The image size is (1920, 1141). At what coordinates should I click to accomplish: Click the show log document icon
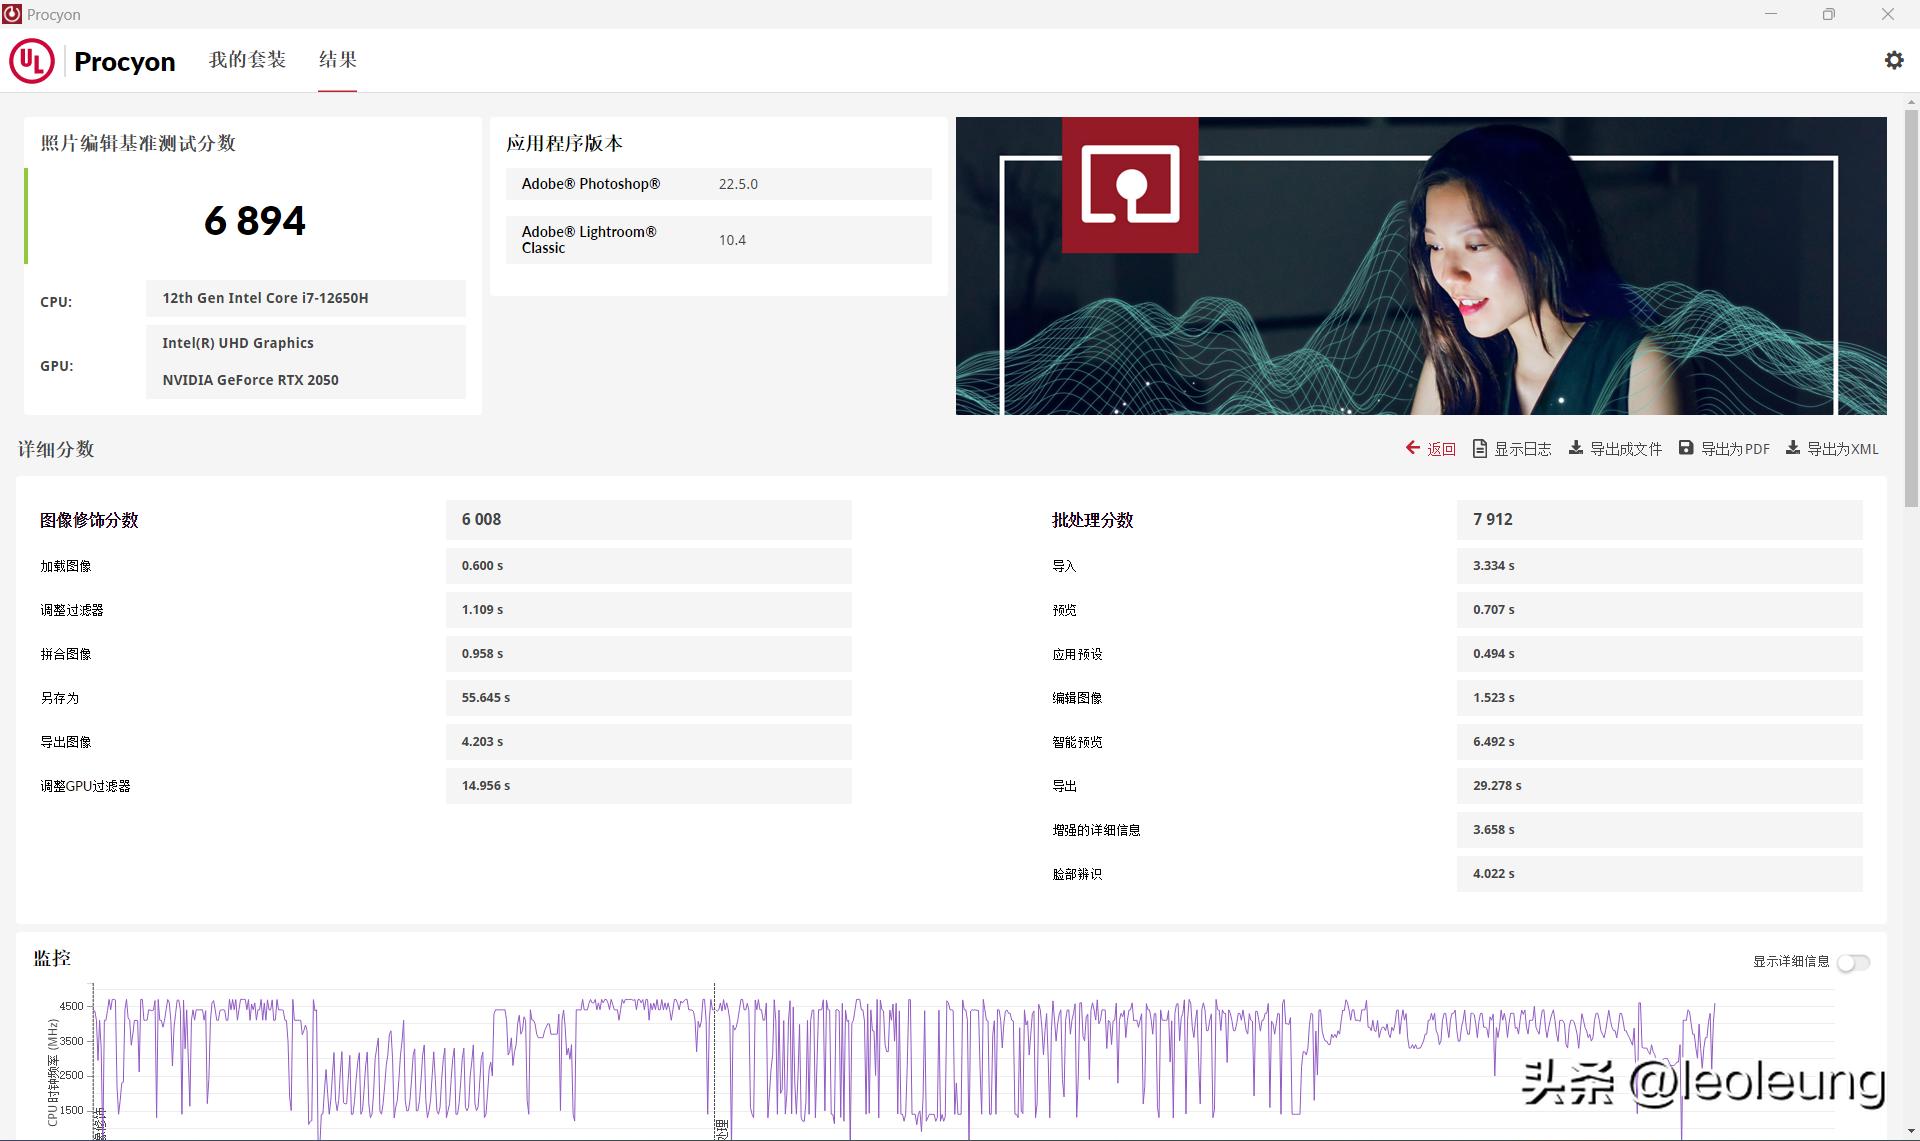pyautogui.click(x=1480, y=449)
